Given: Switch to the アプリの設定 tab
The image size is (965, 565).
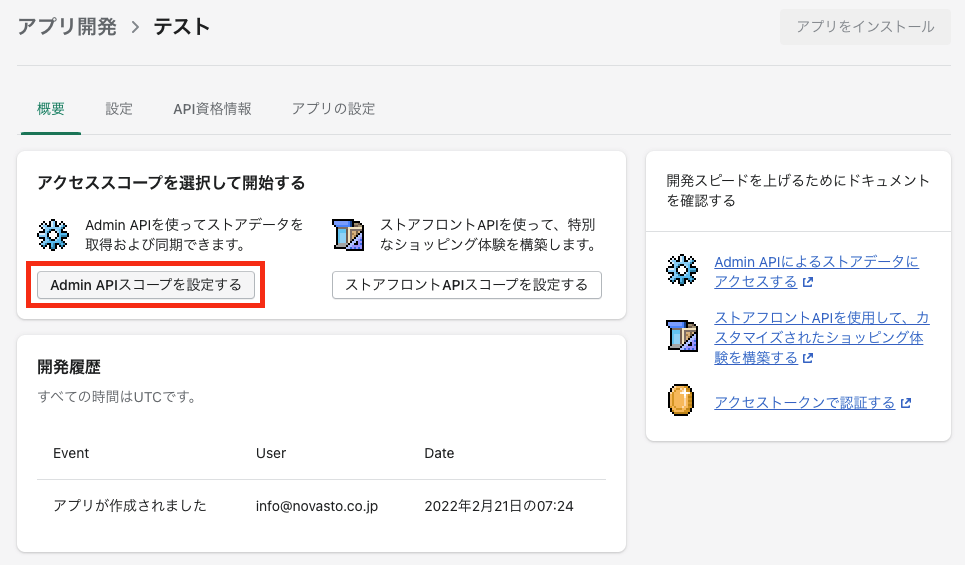Looking at the screenshot, I should (x=333, y=109).
